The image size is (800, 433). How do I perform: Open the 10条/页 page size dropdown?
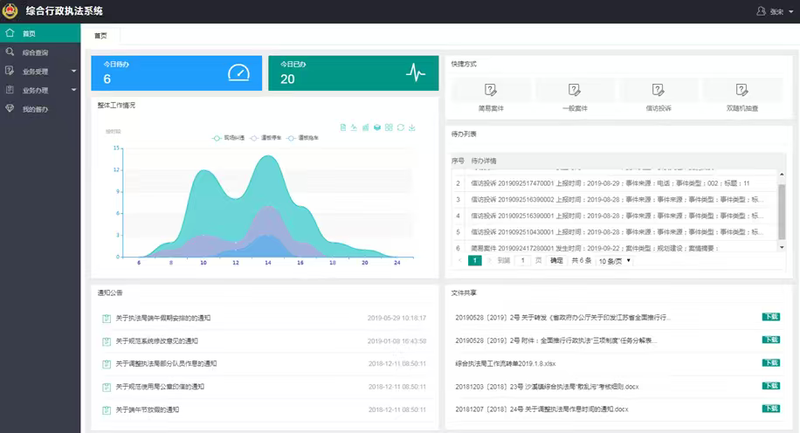click(616, 260)
